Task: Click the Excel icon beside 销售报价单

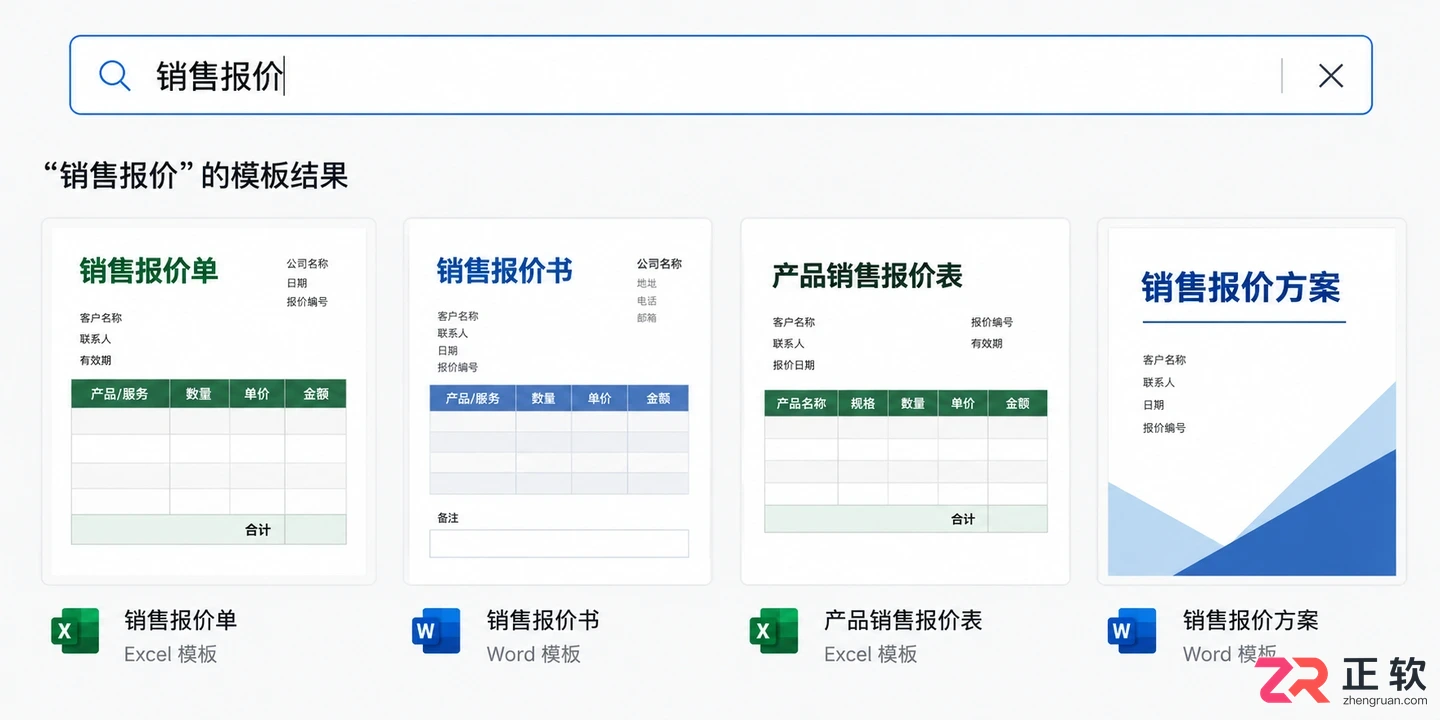Action: click(75, 631)
